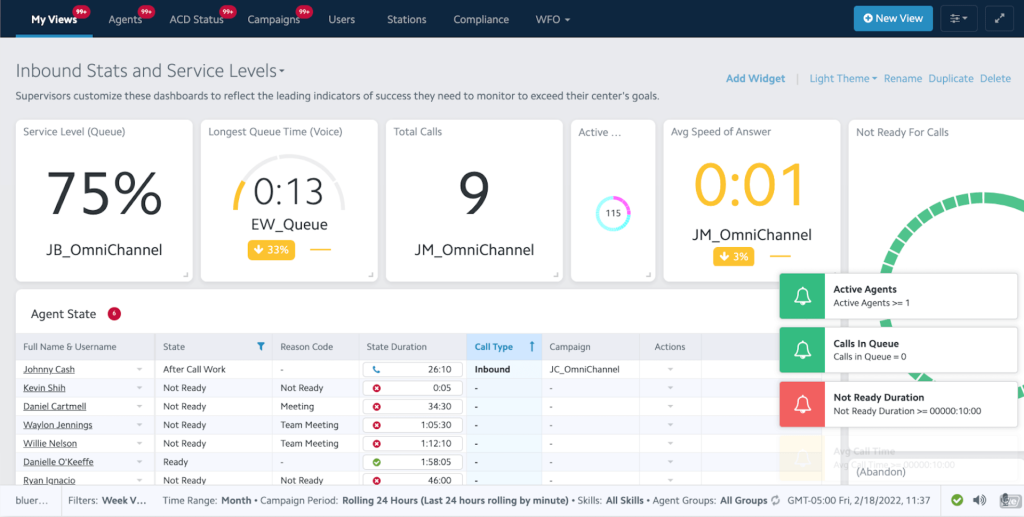Click the green connection status check icon

(x=957, y=500)
